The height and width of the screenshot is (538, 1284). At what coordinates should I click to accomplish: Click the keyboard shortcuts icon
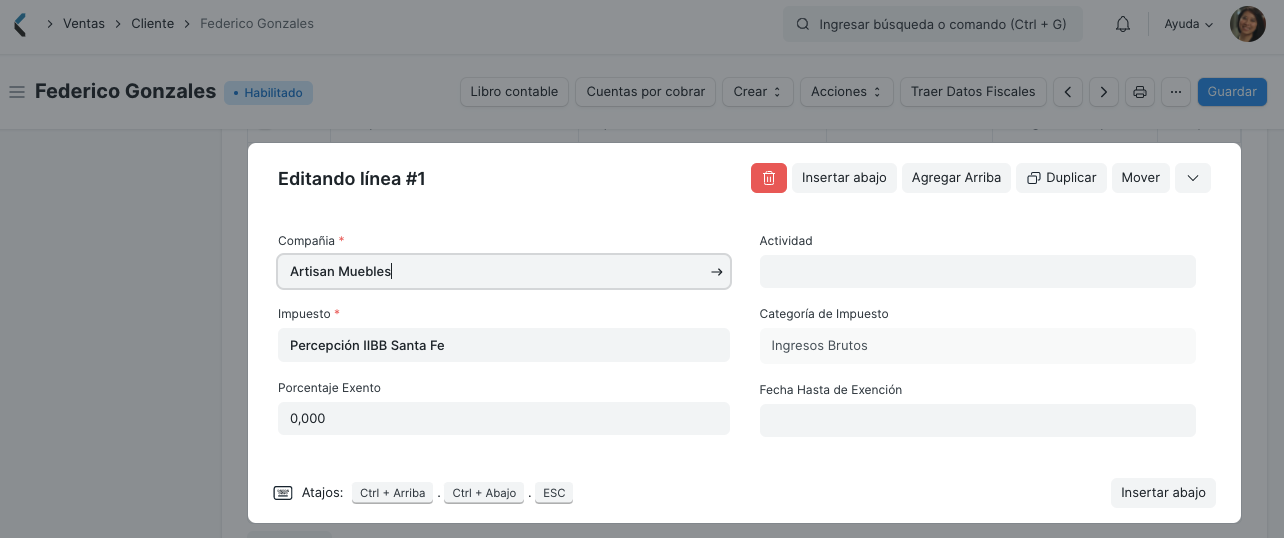coord(283,493)
